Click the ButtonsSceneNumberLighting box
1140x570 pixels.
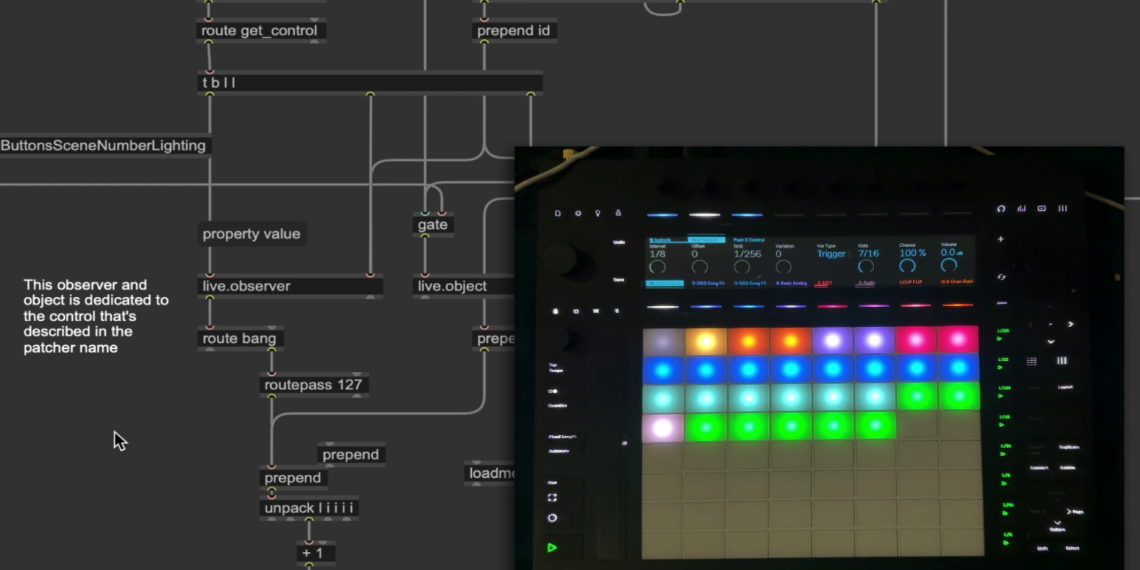[x=104, y=146]
